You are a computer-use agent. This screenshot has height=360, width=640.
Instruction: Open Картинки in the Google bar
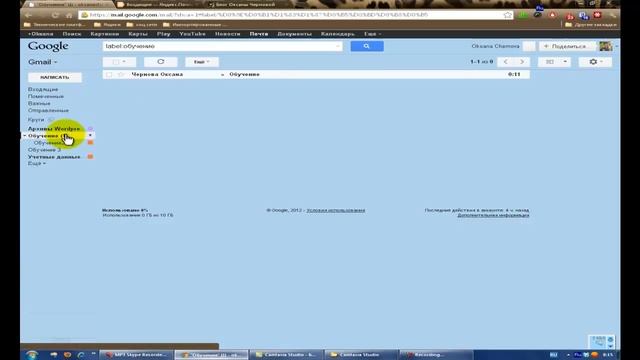point(105,34)
